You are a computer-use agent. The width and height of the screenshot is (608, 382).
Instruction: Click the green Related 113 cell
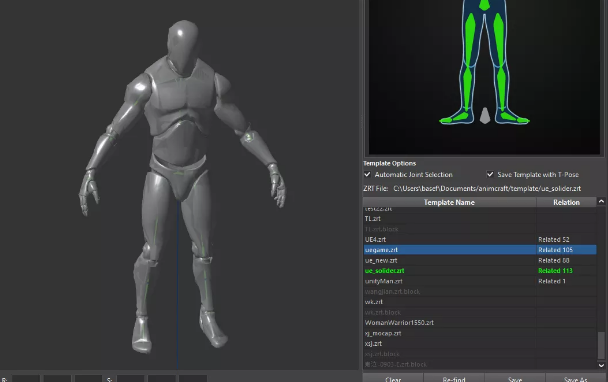[566, 271]
